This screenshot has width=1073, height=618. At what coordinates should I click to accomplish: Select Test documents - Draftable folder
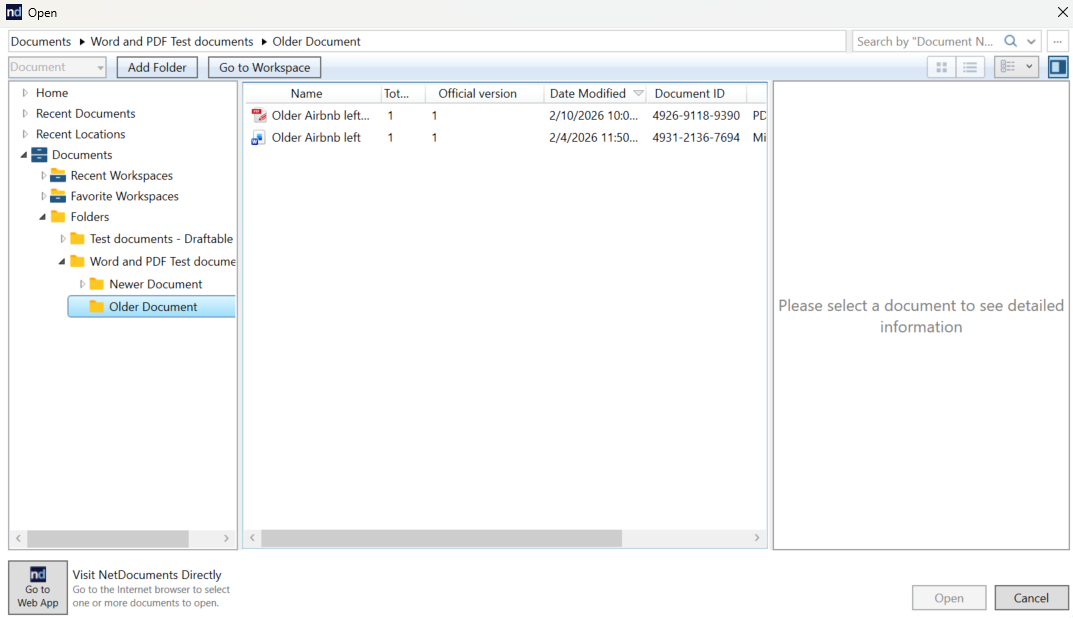(x=161, y=239)
